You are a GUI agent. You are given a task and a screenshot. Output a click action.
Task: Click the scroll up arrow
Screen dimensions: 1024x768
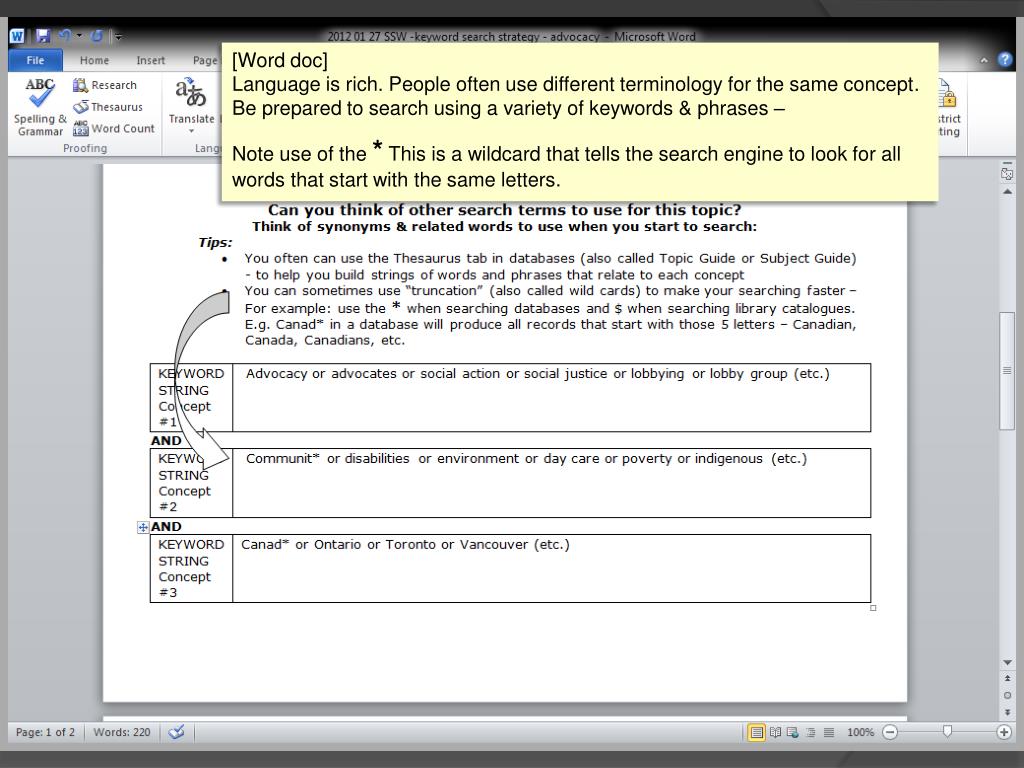point(1007,192)
